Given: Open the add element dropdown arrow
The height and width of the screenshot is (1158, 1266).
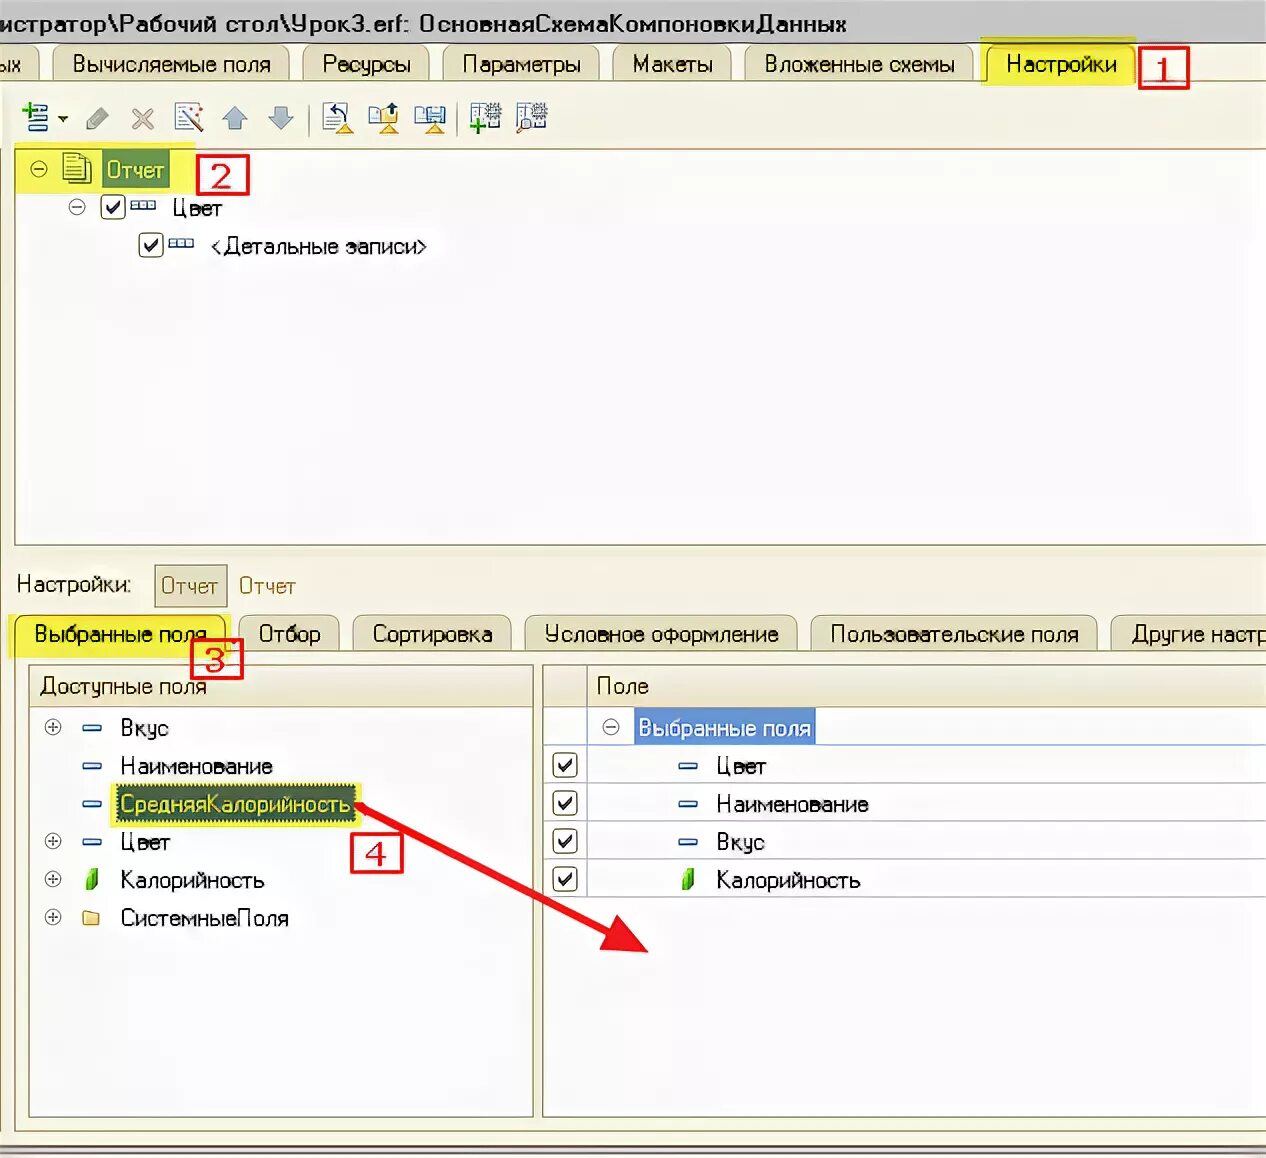Looking at the screenshot, I should coord(63,119).
